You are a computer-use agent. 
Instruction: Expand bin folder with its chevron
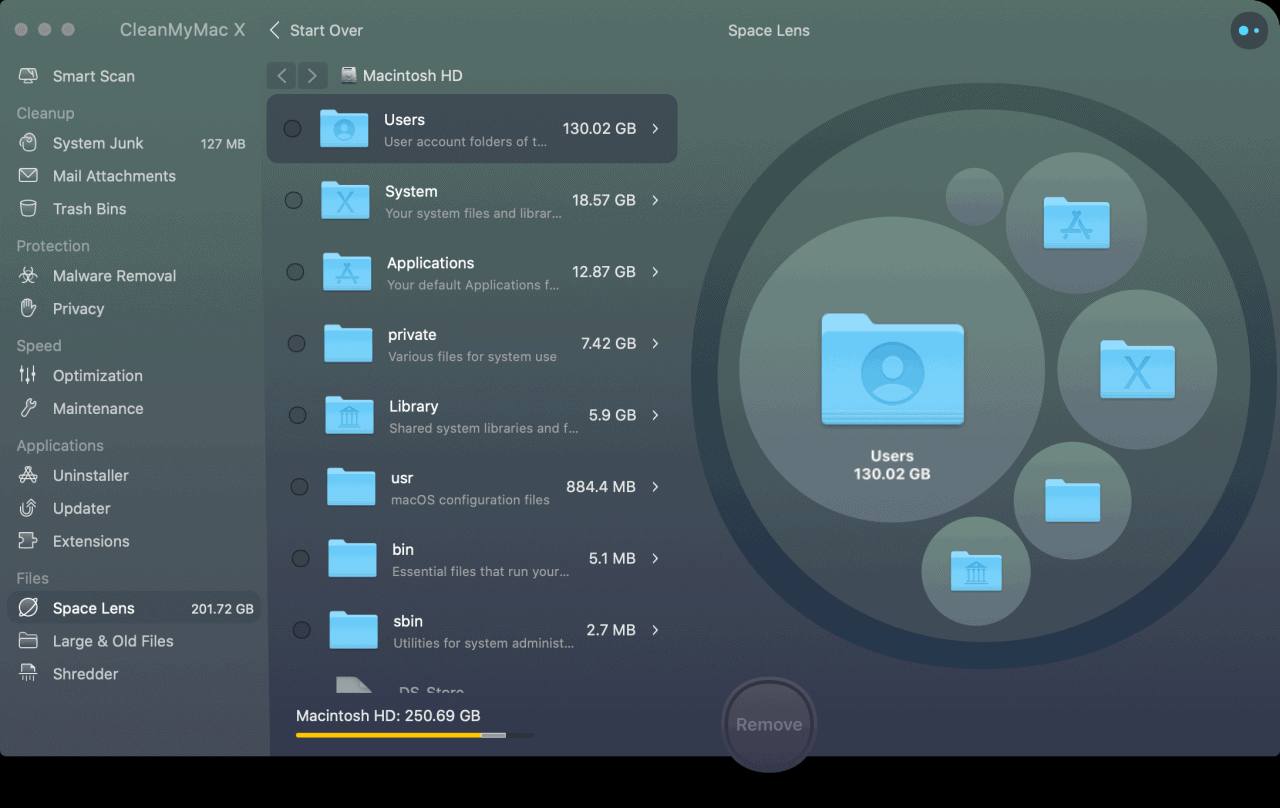(655, 558)
